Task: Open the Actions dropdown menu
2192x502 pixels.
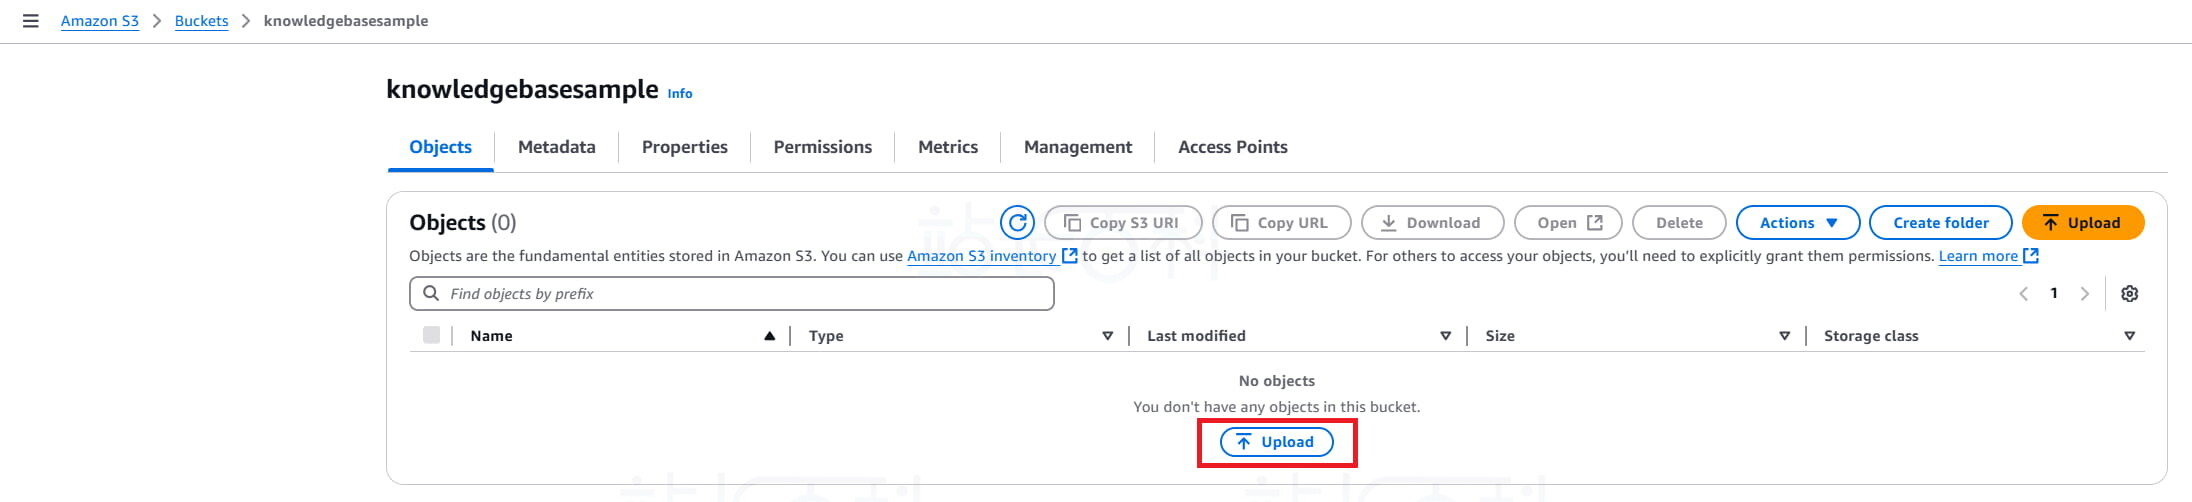Action: [1797, 223]
